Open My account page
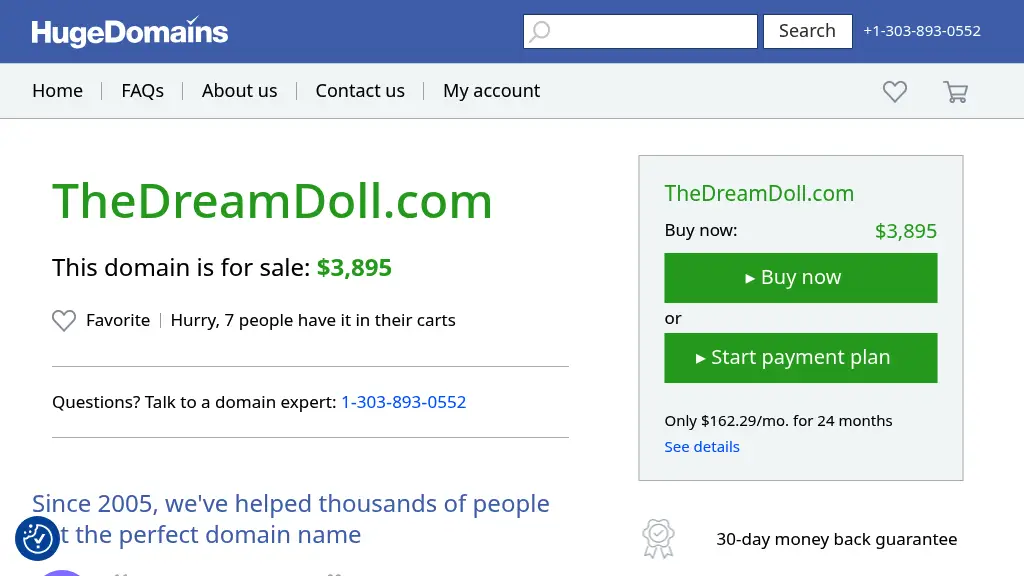This screenshot has height=576, width=1024. 491,91
